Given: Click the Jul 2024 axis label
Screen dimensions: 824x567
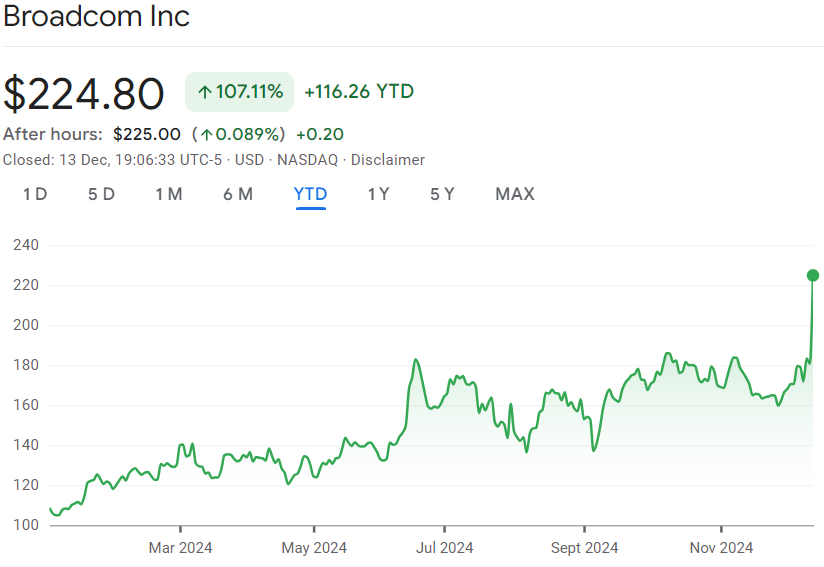Looking at the screenshot, I should tap(445, 548).
